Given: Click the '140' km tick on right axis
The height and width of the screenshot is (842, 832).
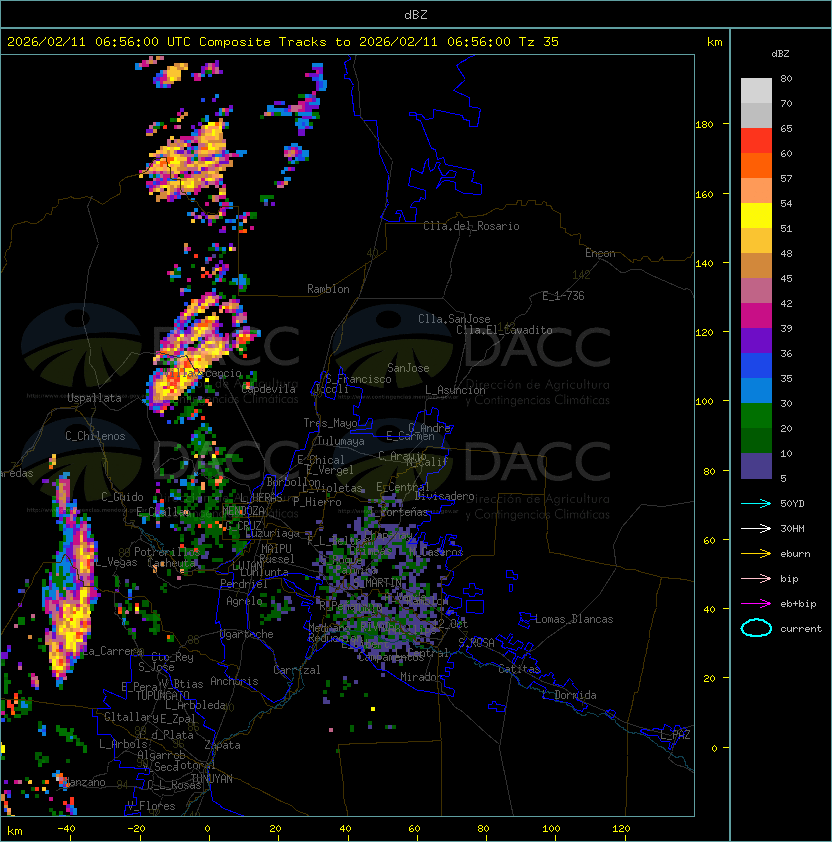Looking at the screenshot, I should point(704,263).
